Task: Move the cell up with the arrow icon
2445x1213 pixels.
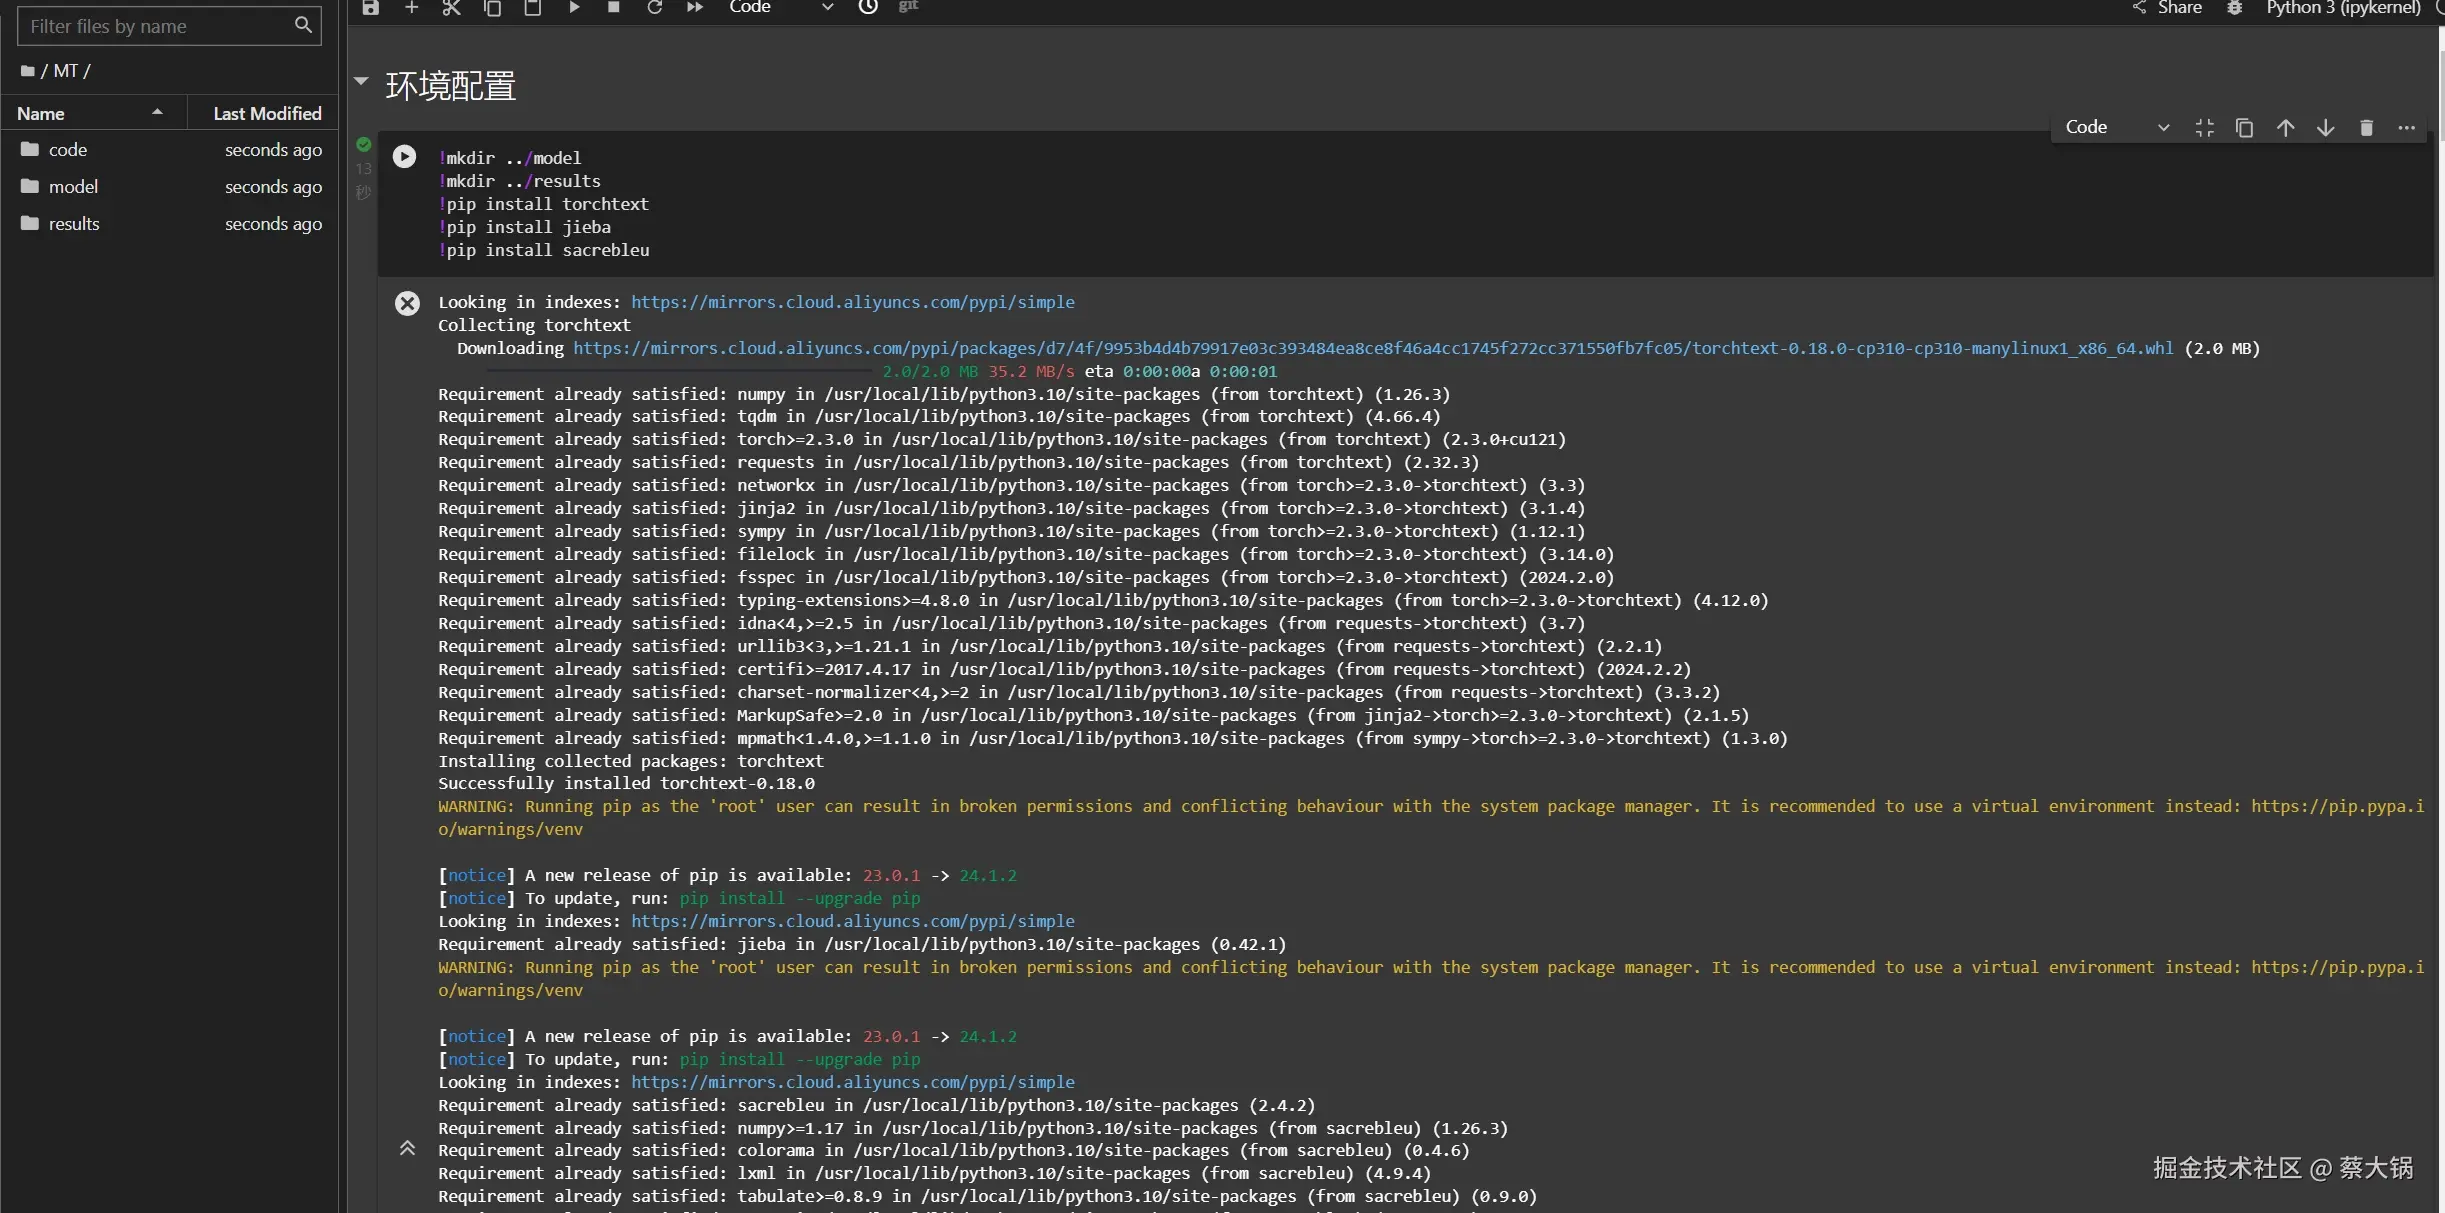Action: 2285,128
